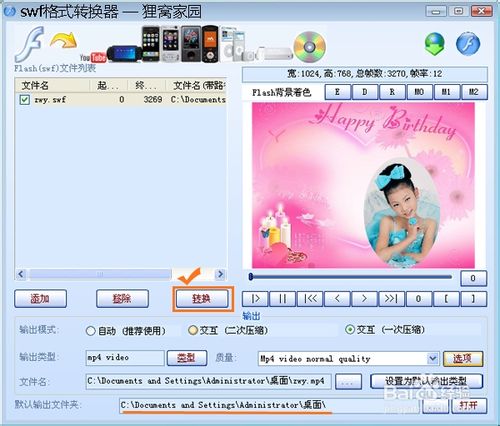Screen dimensions: 500x426
Task: Choose the YouTube output icon
Action: point(93,57)
